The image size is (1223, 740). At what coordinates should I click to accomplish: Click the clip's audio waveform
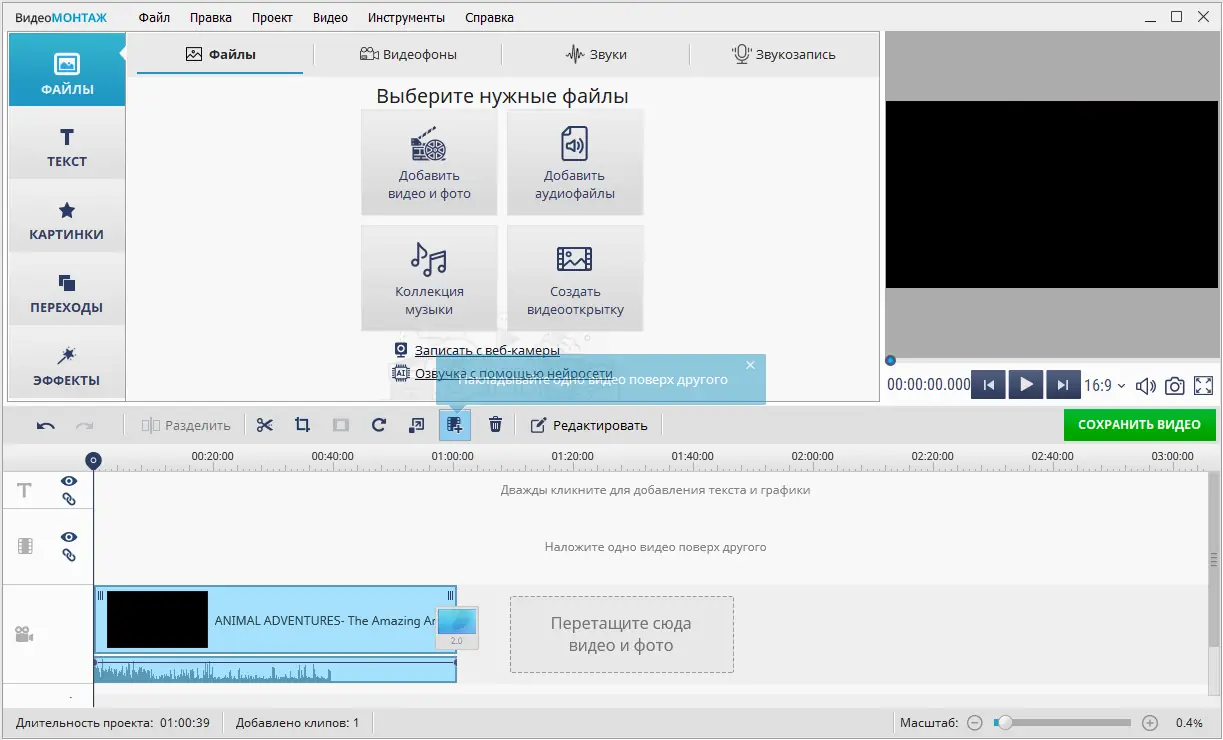point(275,670)
